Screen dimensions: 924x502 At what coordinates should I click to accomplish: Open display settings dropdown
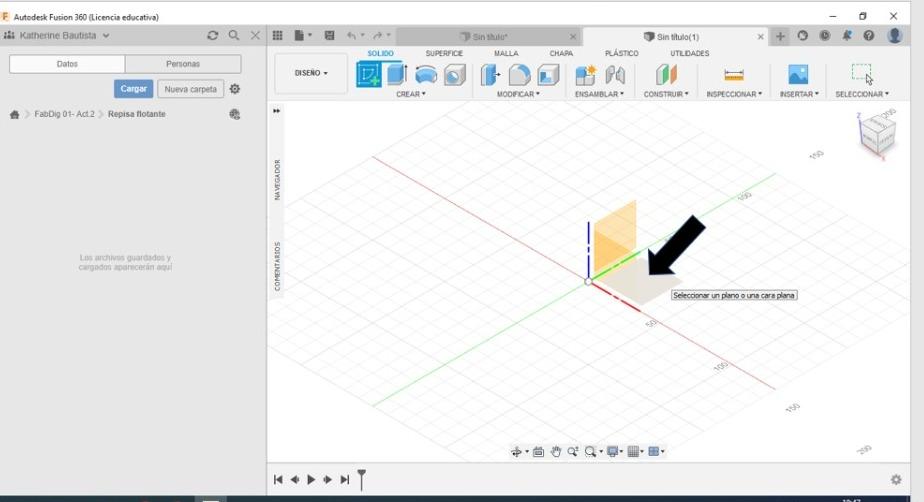(x=615, y=452)
